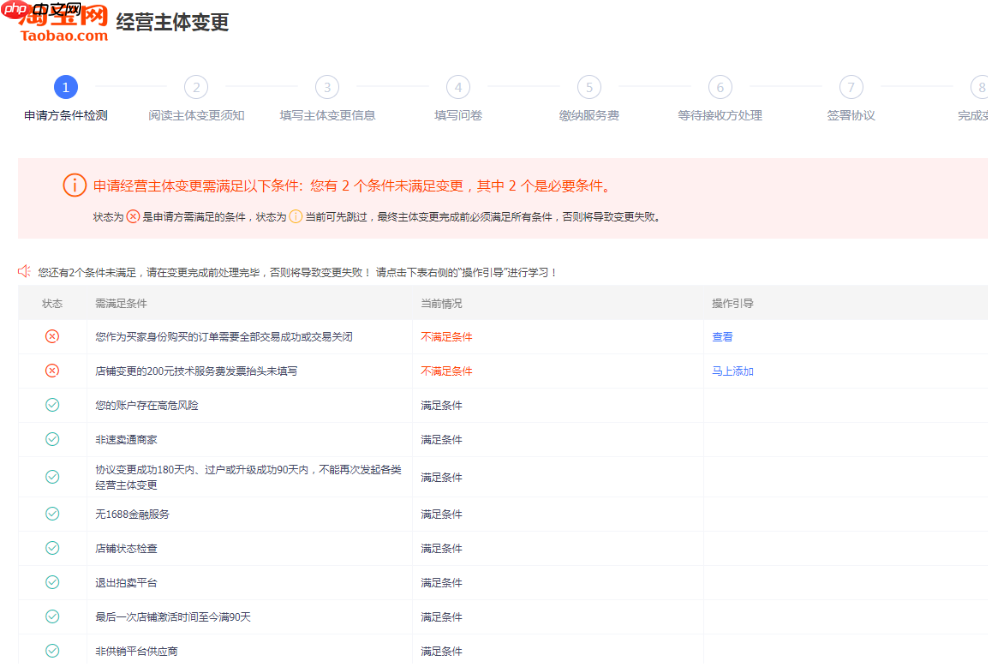Click green check icon for 非速卖通商家 row
The width and height of the screenshot is (988, 670).
pyautogui.click(x=52, y=439)
